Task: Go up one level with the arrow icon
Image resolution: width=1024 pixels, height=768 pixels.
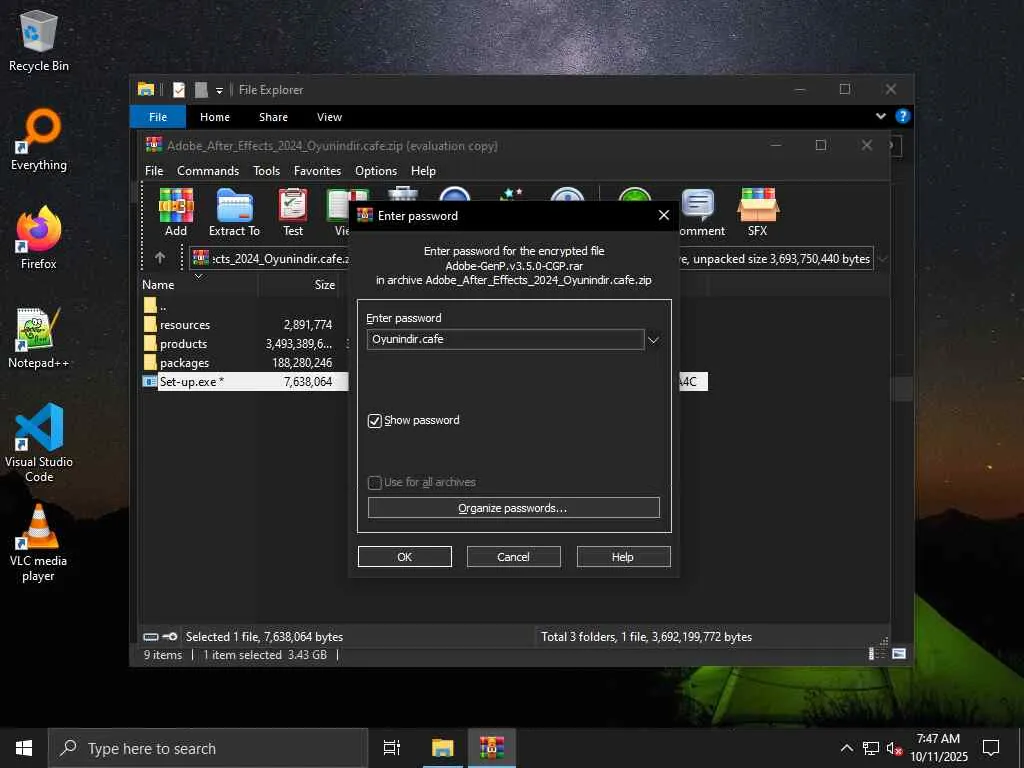Action: point(160,258)
